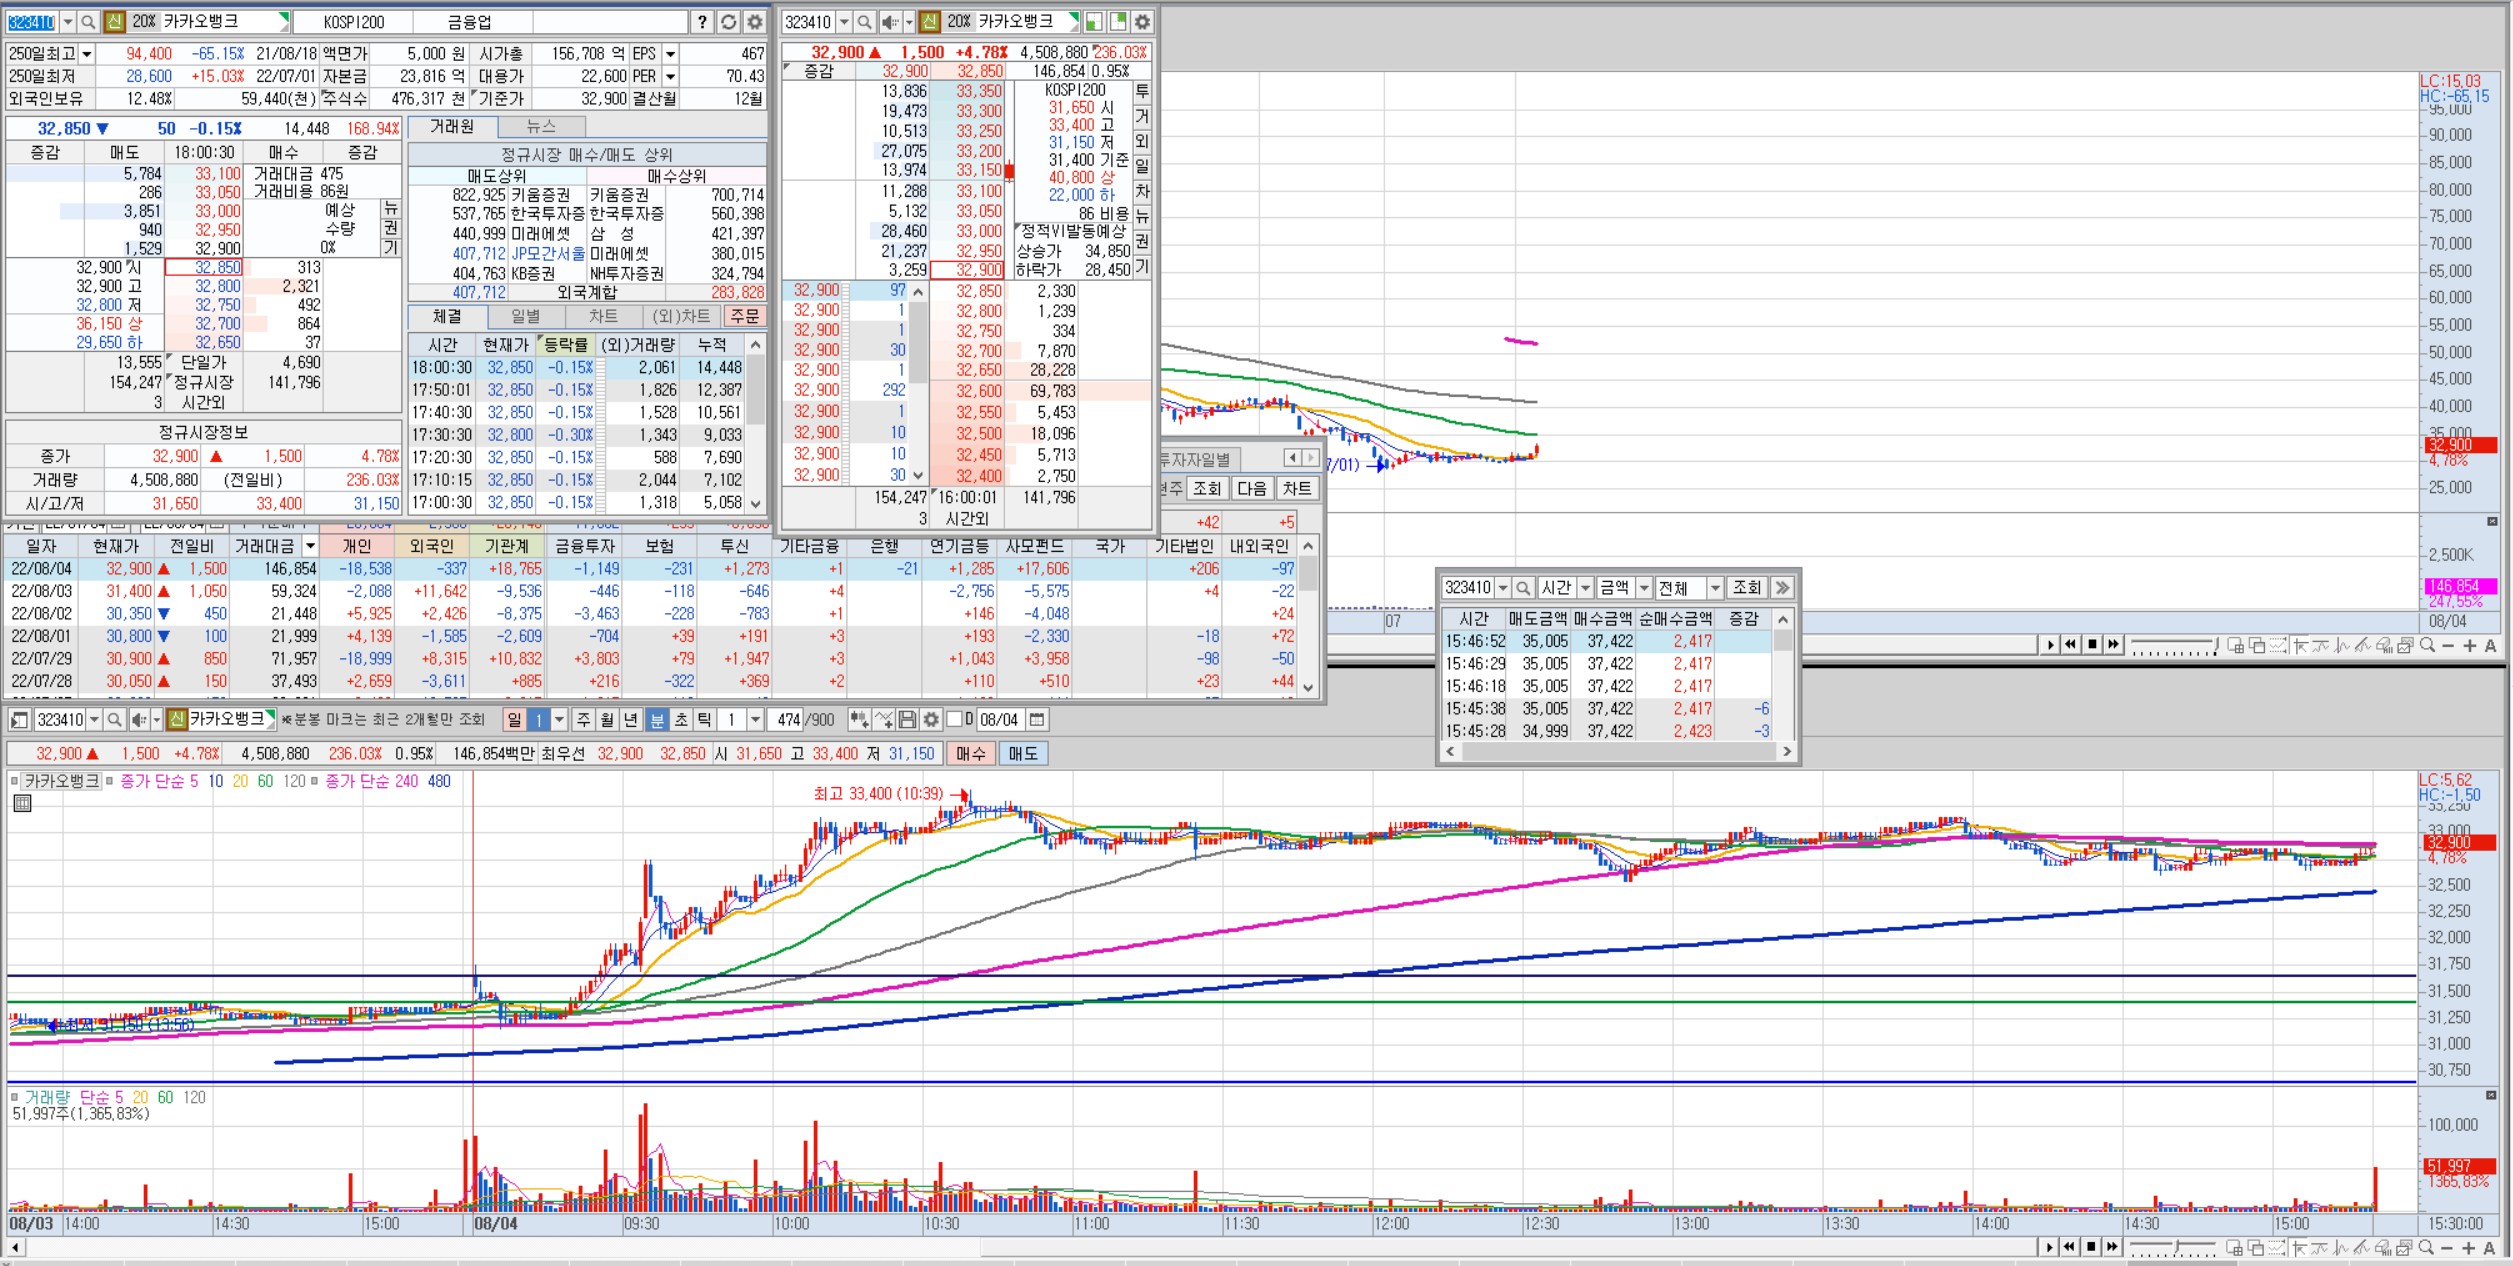Click the second green layout icon before the gear
This screenshot has width=2513, height=1266.
point(1118,22)
